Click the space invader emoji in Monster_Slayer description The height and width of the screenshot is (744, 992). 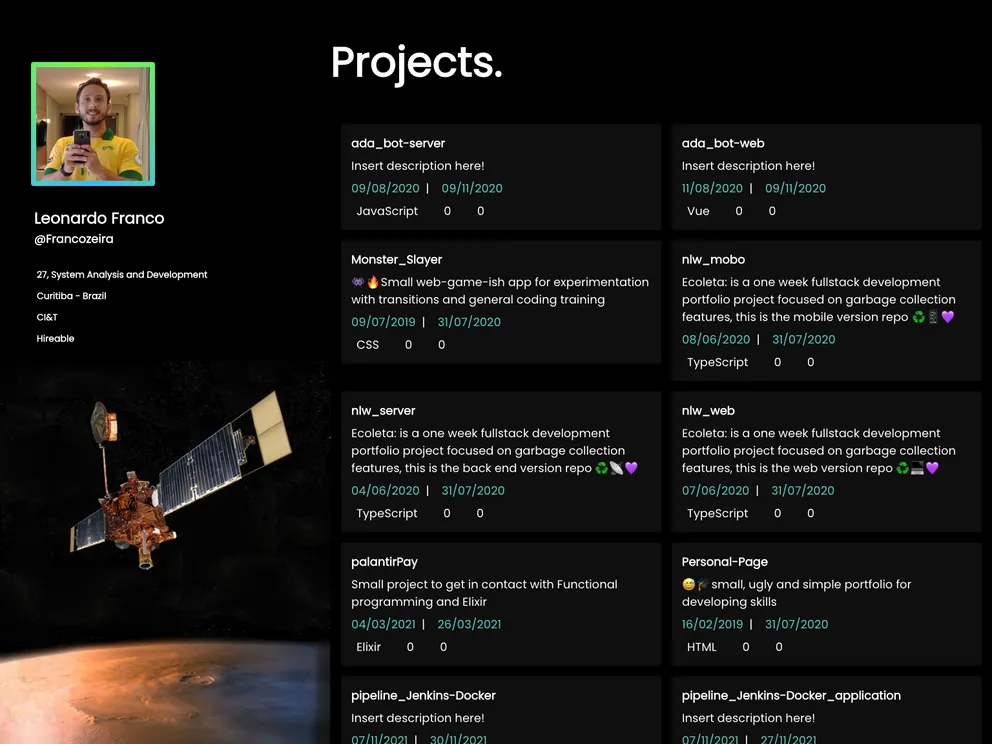[x=358, y=283]
